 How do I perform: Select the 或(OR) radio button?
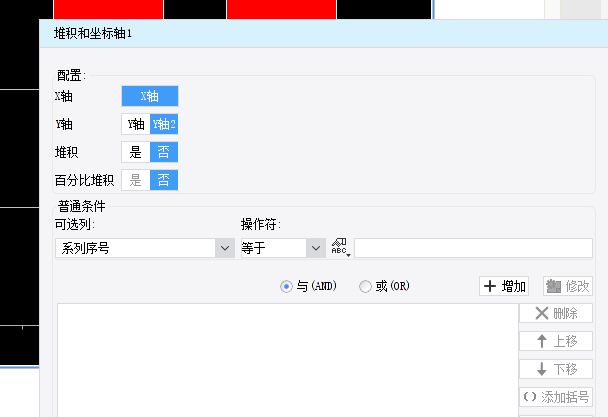[365, 287]
